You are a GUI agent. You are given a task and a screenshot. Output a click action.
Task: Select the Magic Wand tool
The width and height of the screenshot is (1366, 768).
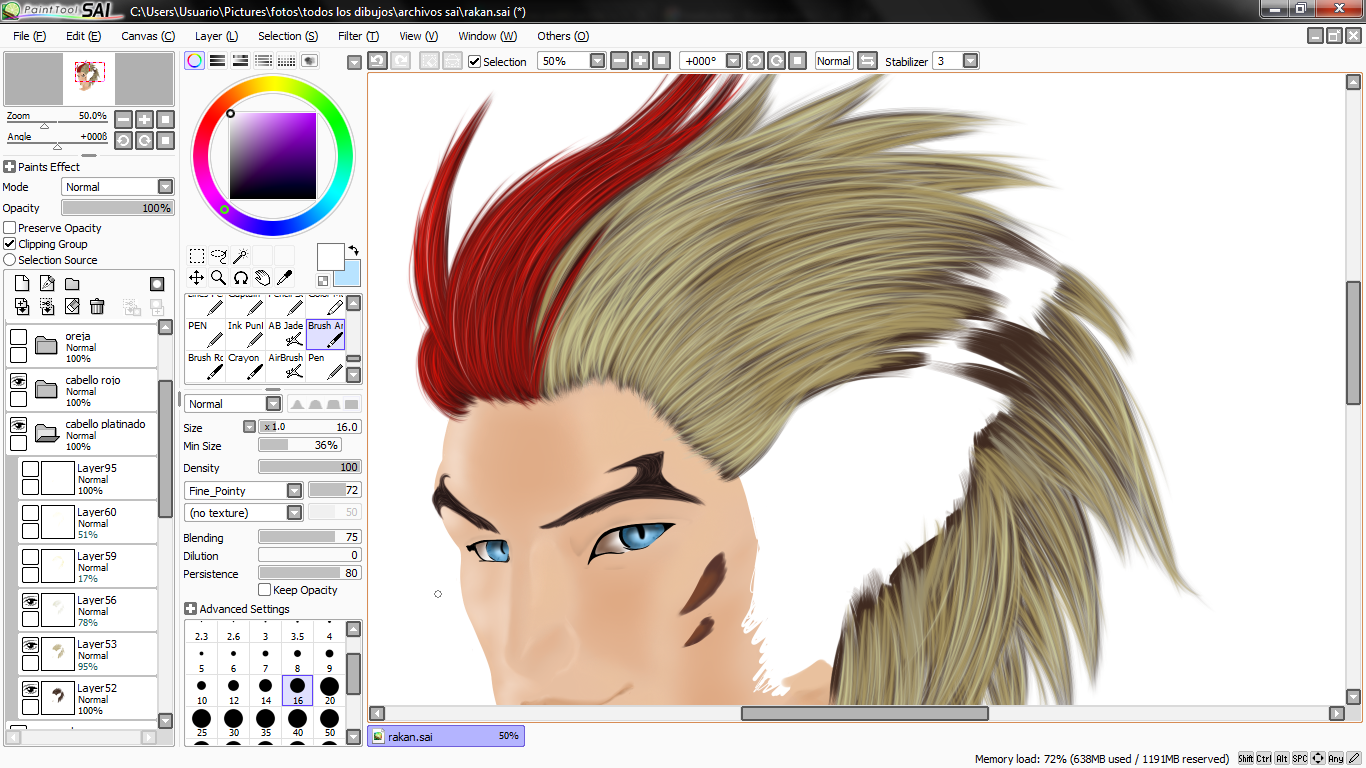[240, 256]
